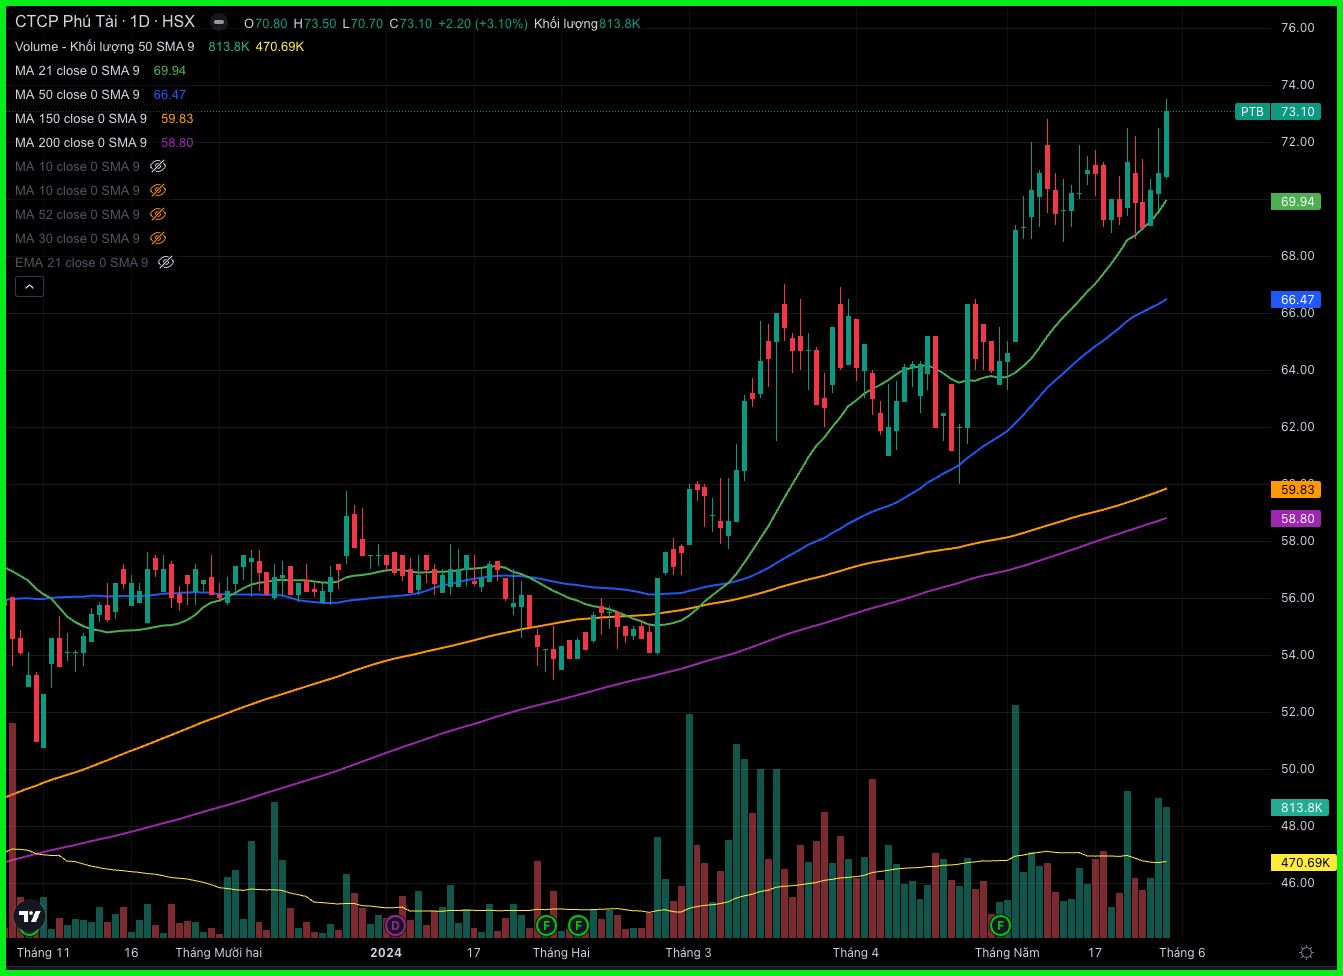Click the close price value C73.10

coord(410,23)
